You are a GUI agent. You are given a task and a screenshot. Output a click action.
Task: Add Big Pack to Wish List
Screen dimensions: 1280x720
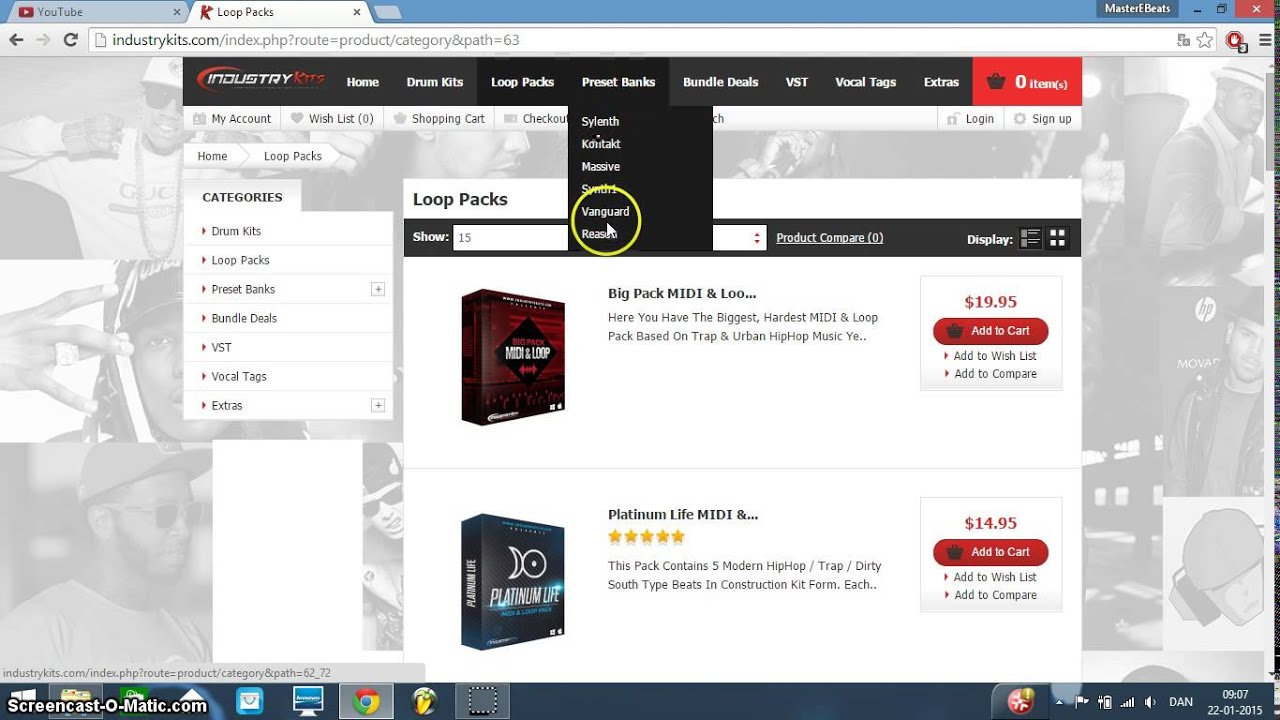[x=994, y=356]
